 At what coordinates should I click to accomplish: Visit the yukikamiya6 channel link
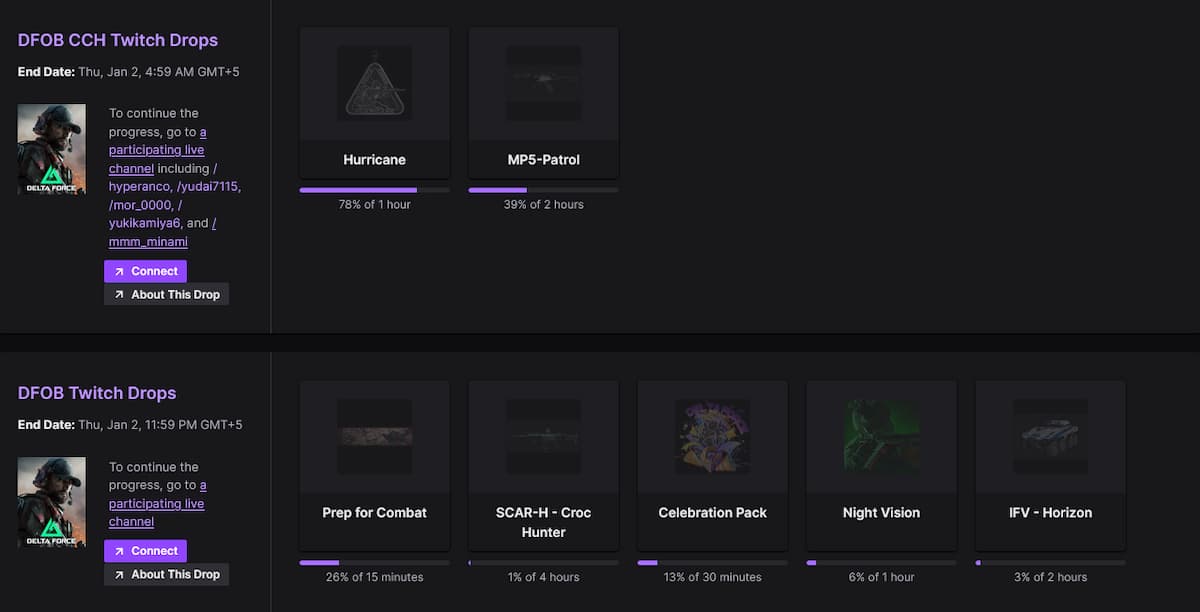pos(146,223)
